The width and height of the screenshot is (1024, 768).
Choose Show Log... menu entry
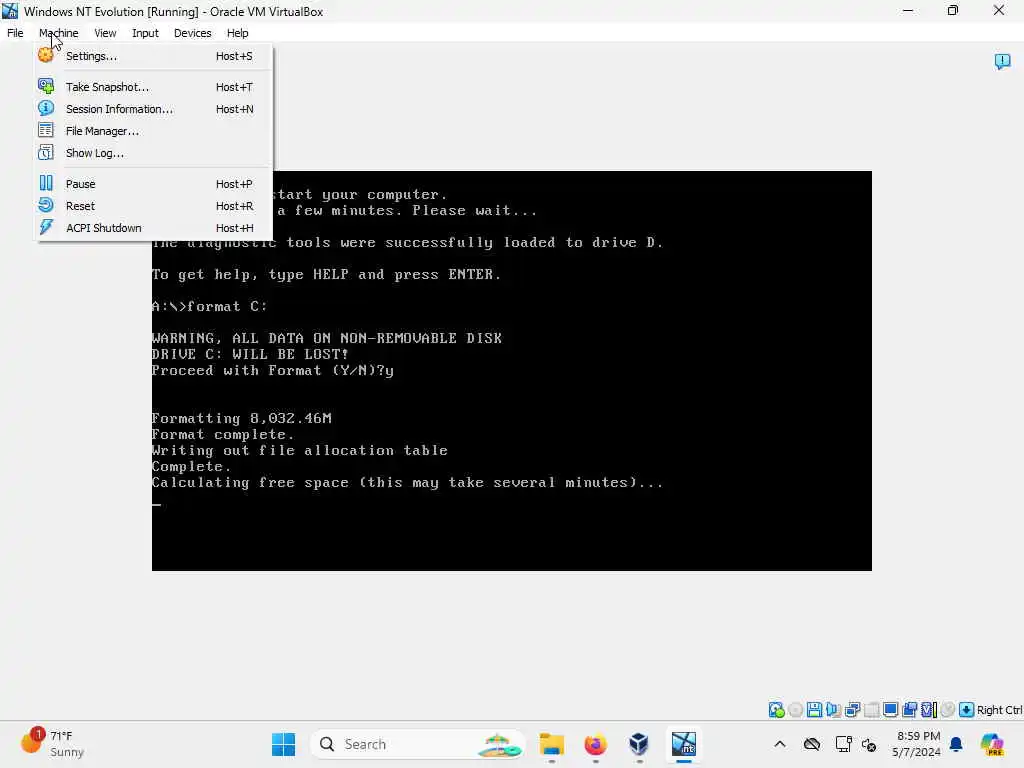(154, 153)
